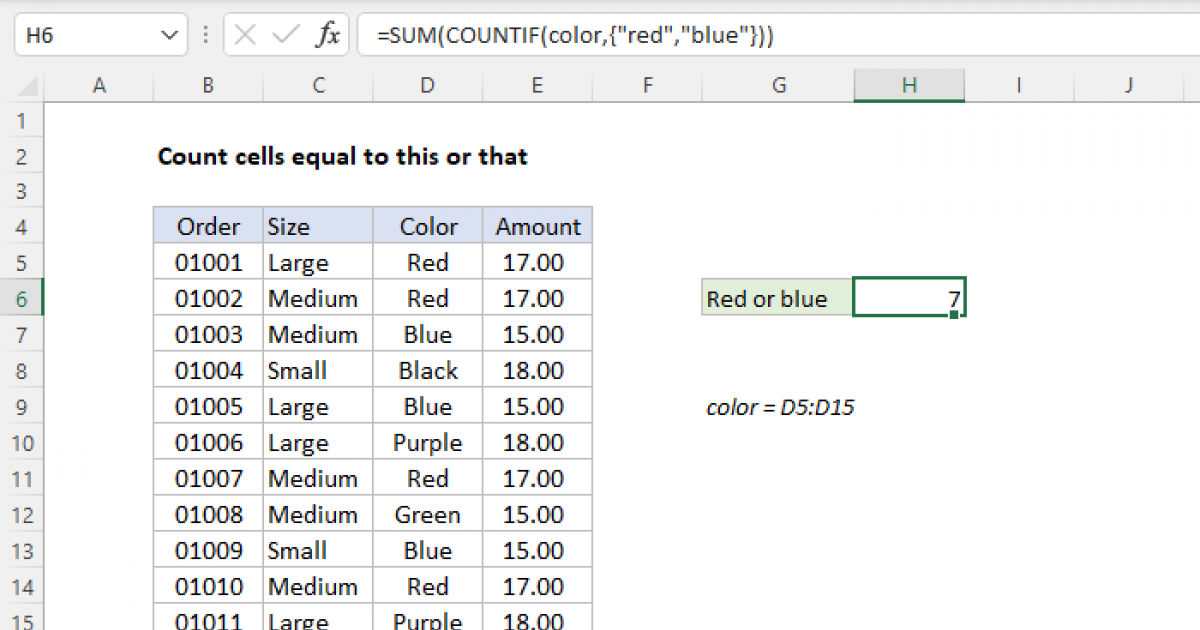Viewport: 1200px width, 630px height.
Task: Select column H header
Action: 909,86
